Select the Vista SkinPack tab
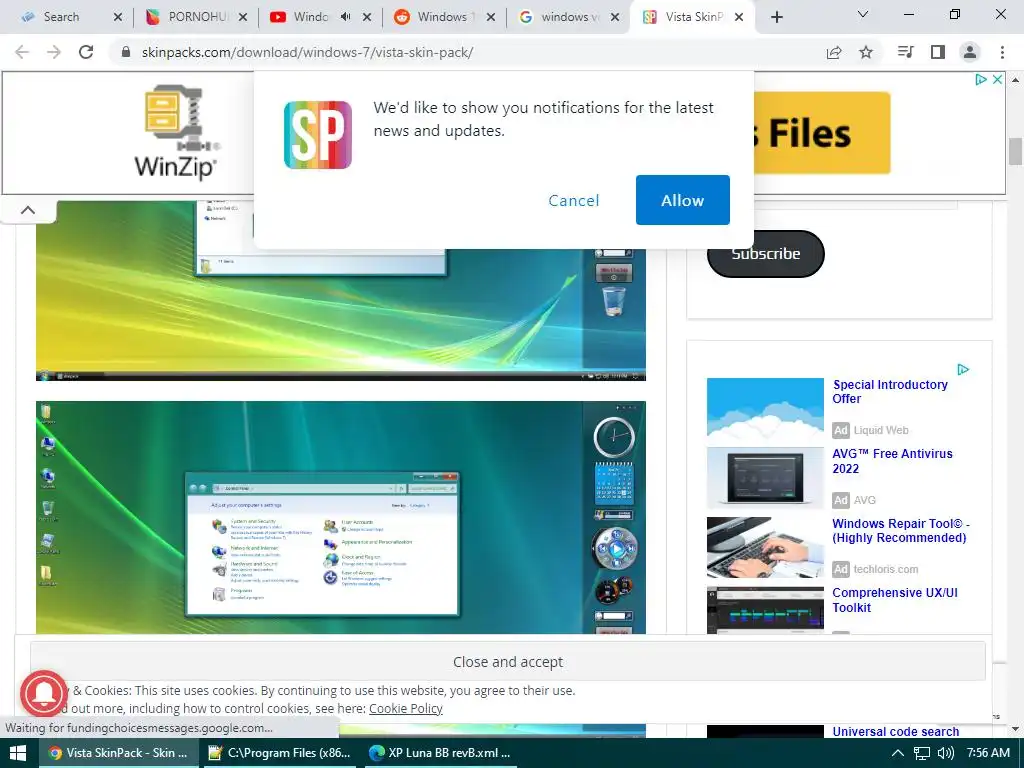This screenshot has width=1024, height=768. pyautogui.click(x=694, y=17)
